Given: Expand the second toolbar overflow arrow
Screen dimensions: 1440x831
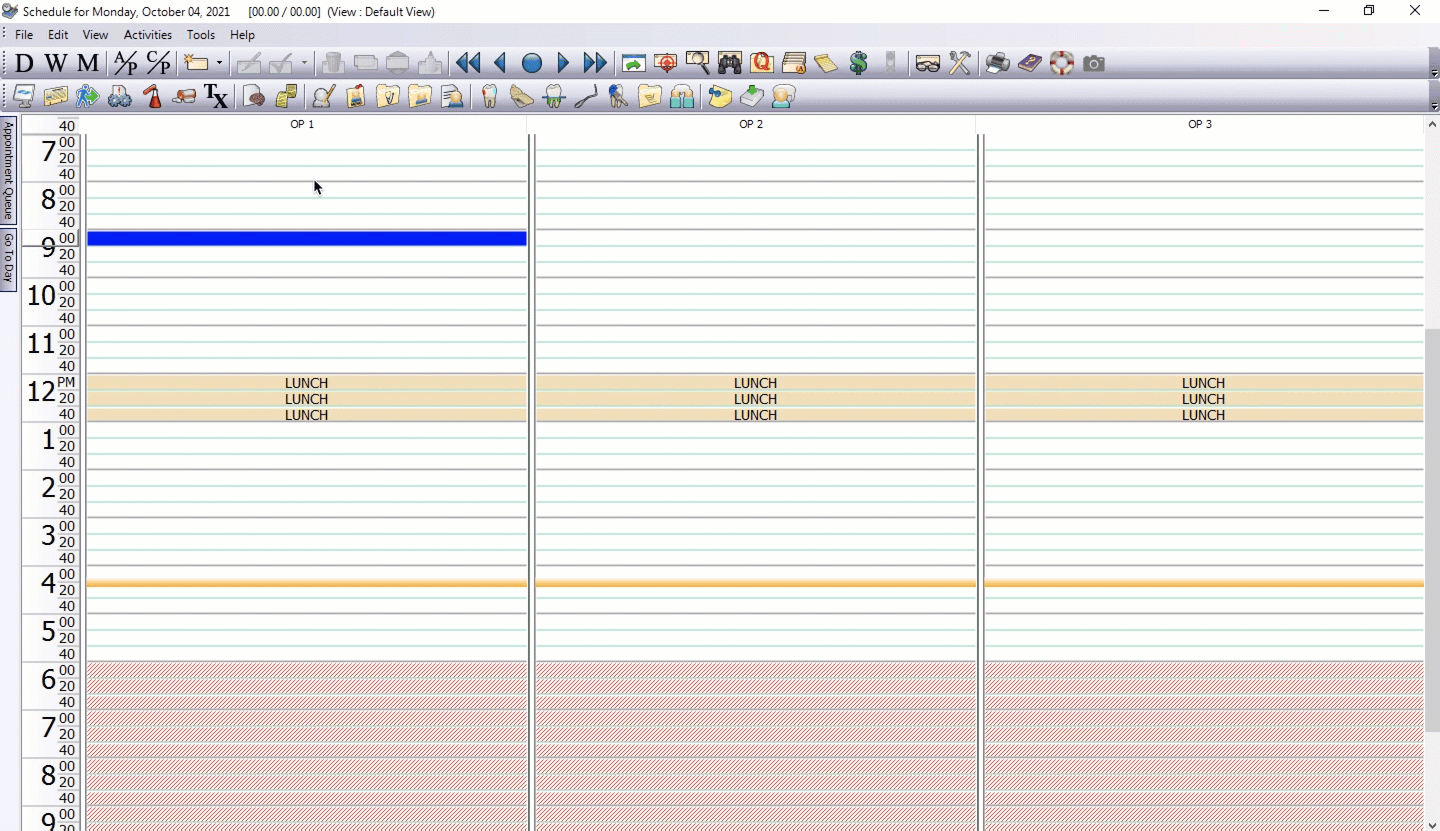Looking at the screenshot, I should tap(1434, 105).
